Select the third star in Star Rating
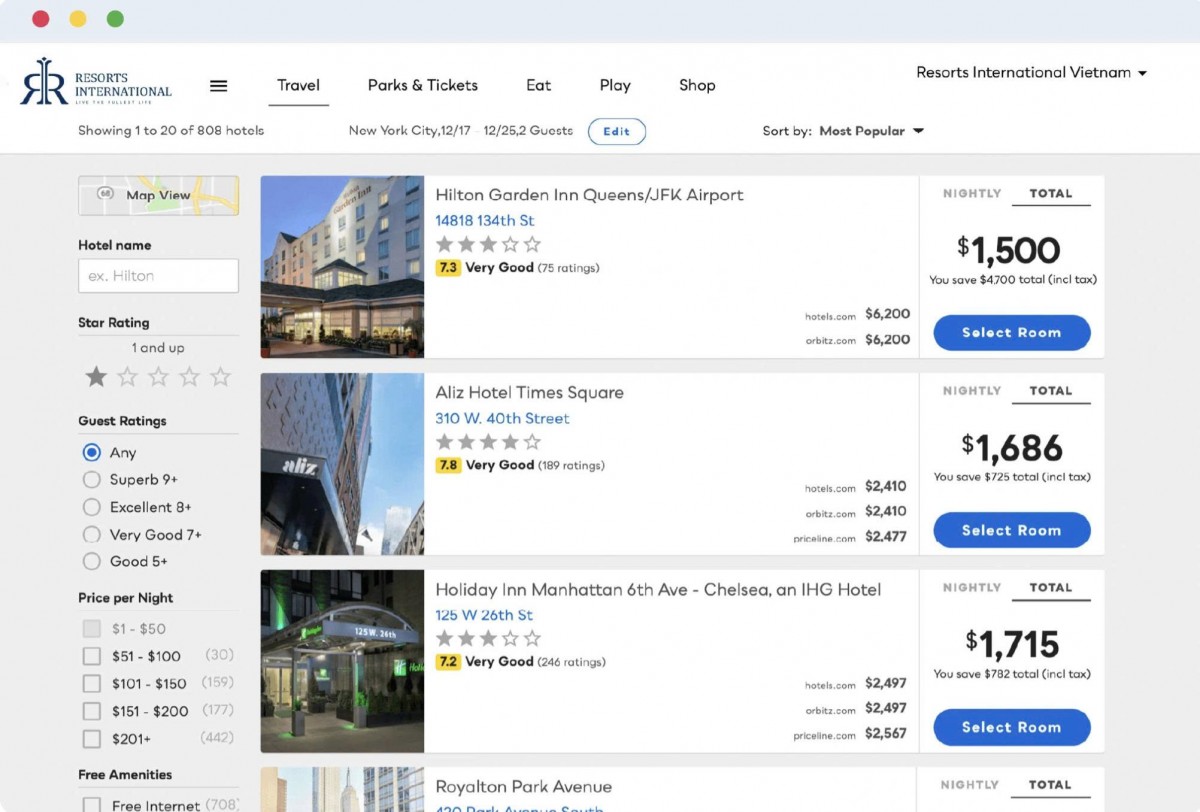The width and height of the screenshot is (1200, 812). [158, 377]
